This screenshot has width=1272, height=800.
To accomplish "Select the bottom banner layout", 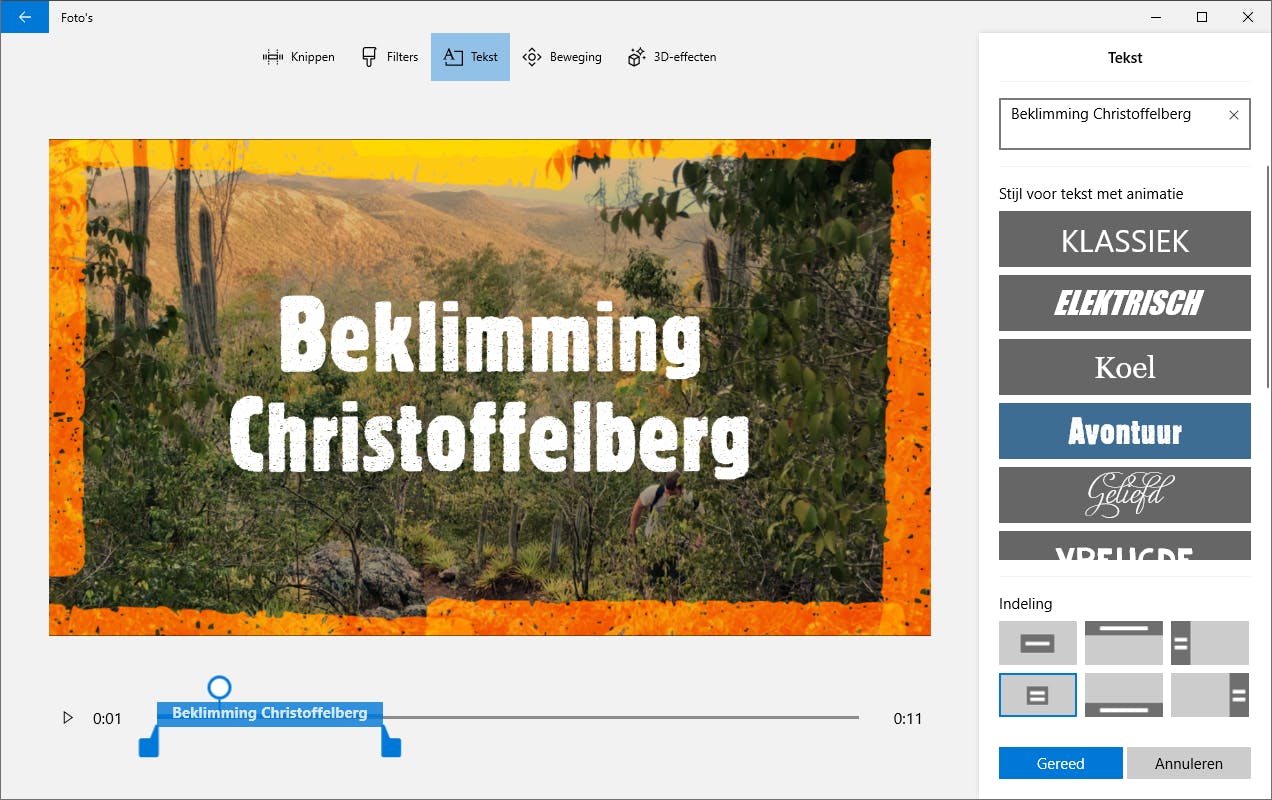I will pos(1124,695).
